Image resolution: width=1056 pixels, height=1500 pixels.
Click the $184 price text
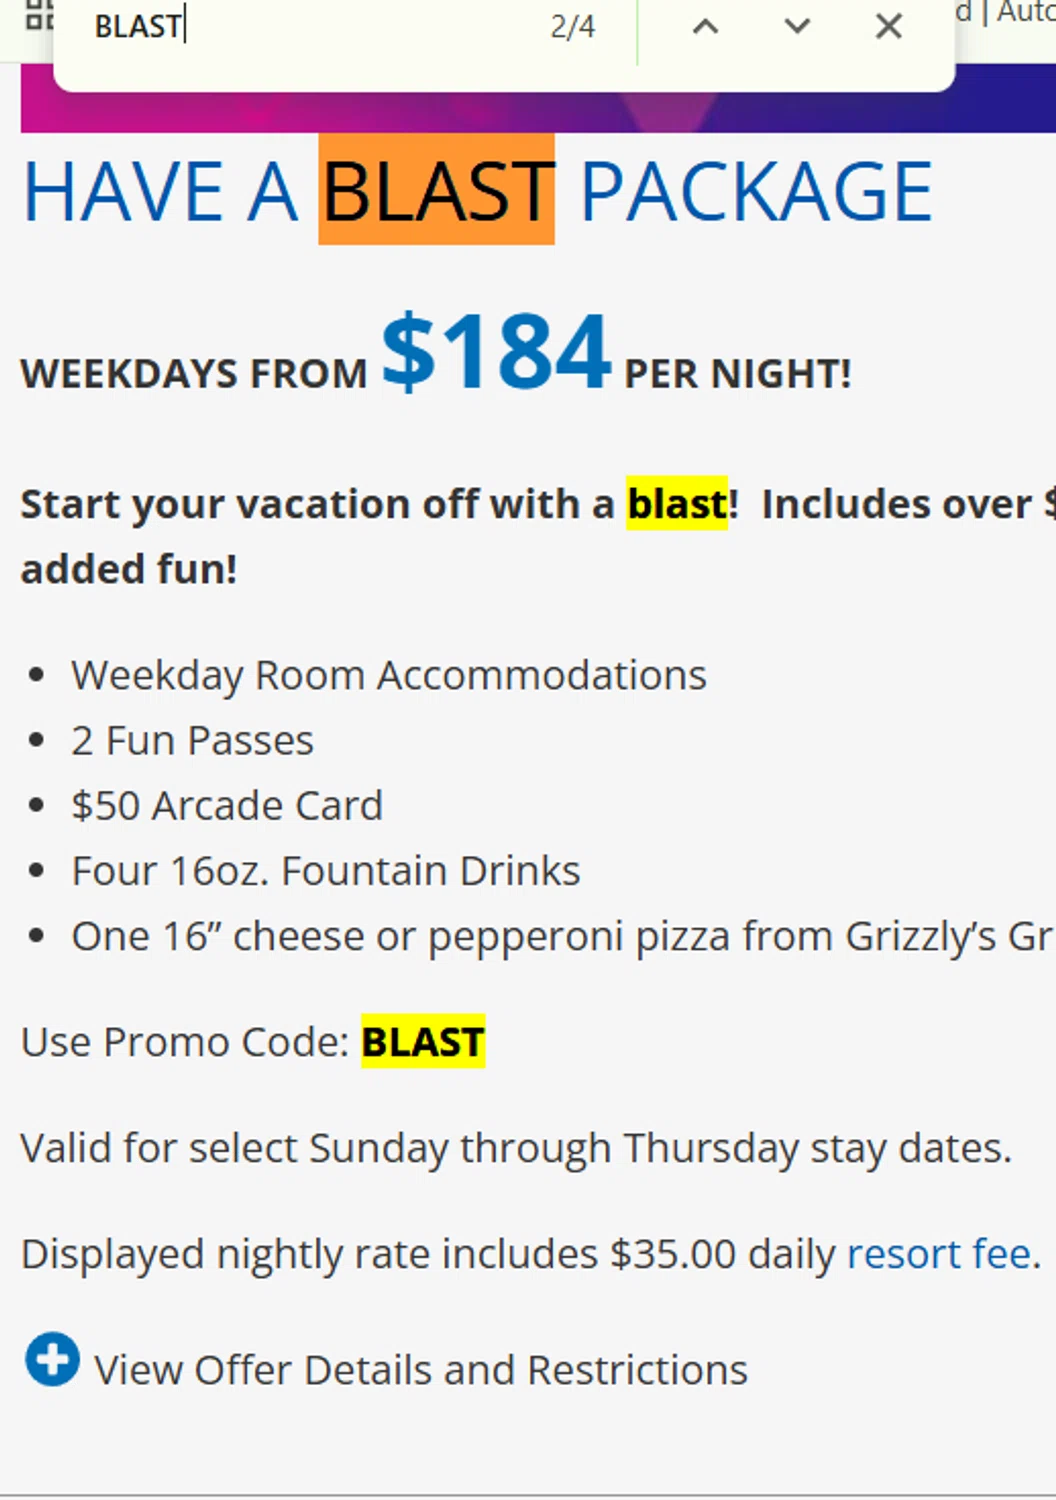[x=496, y=352]
